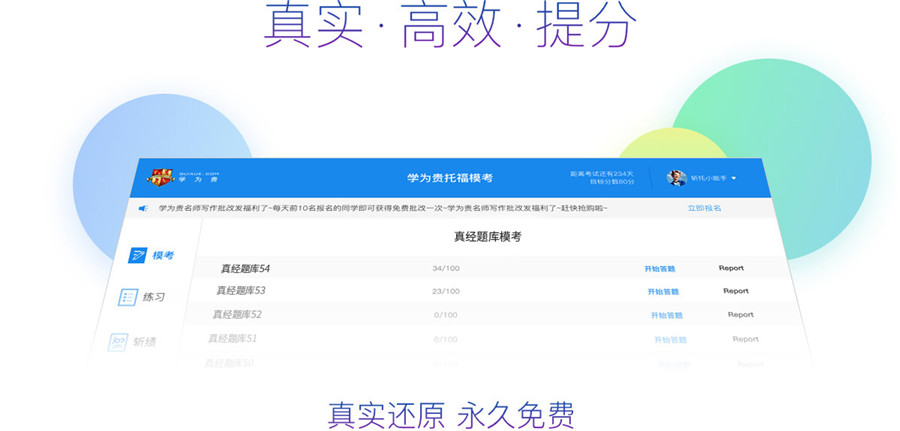Click the user avatar picture

677,178
